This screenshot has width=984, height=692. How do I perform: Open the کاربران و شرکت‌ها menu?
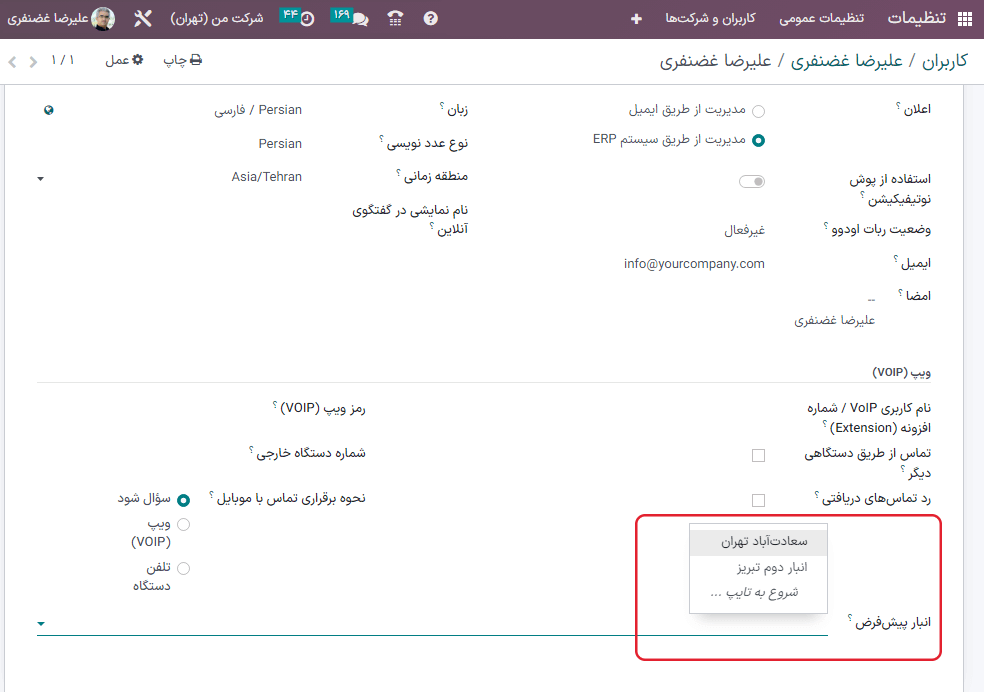click(709, 18)
